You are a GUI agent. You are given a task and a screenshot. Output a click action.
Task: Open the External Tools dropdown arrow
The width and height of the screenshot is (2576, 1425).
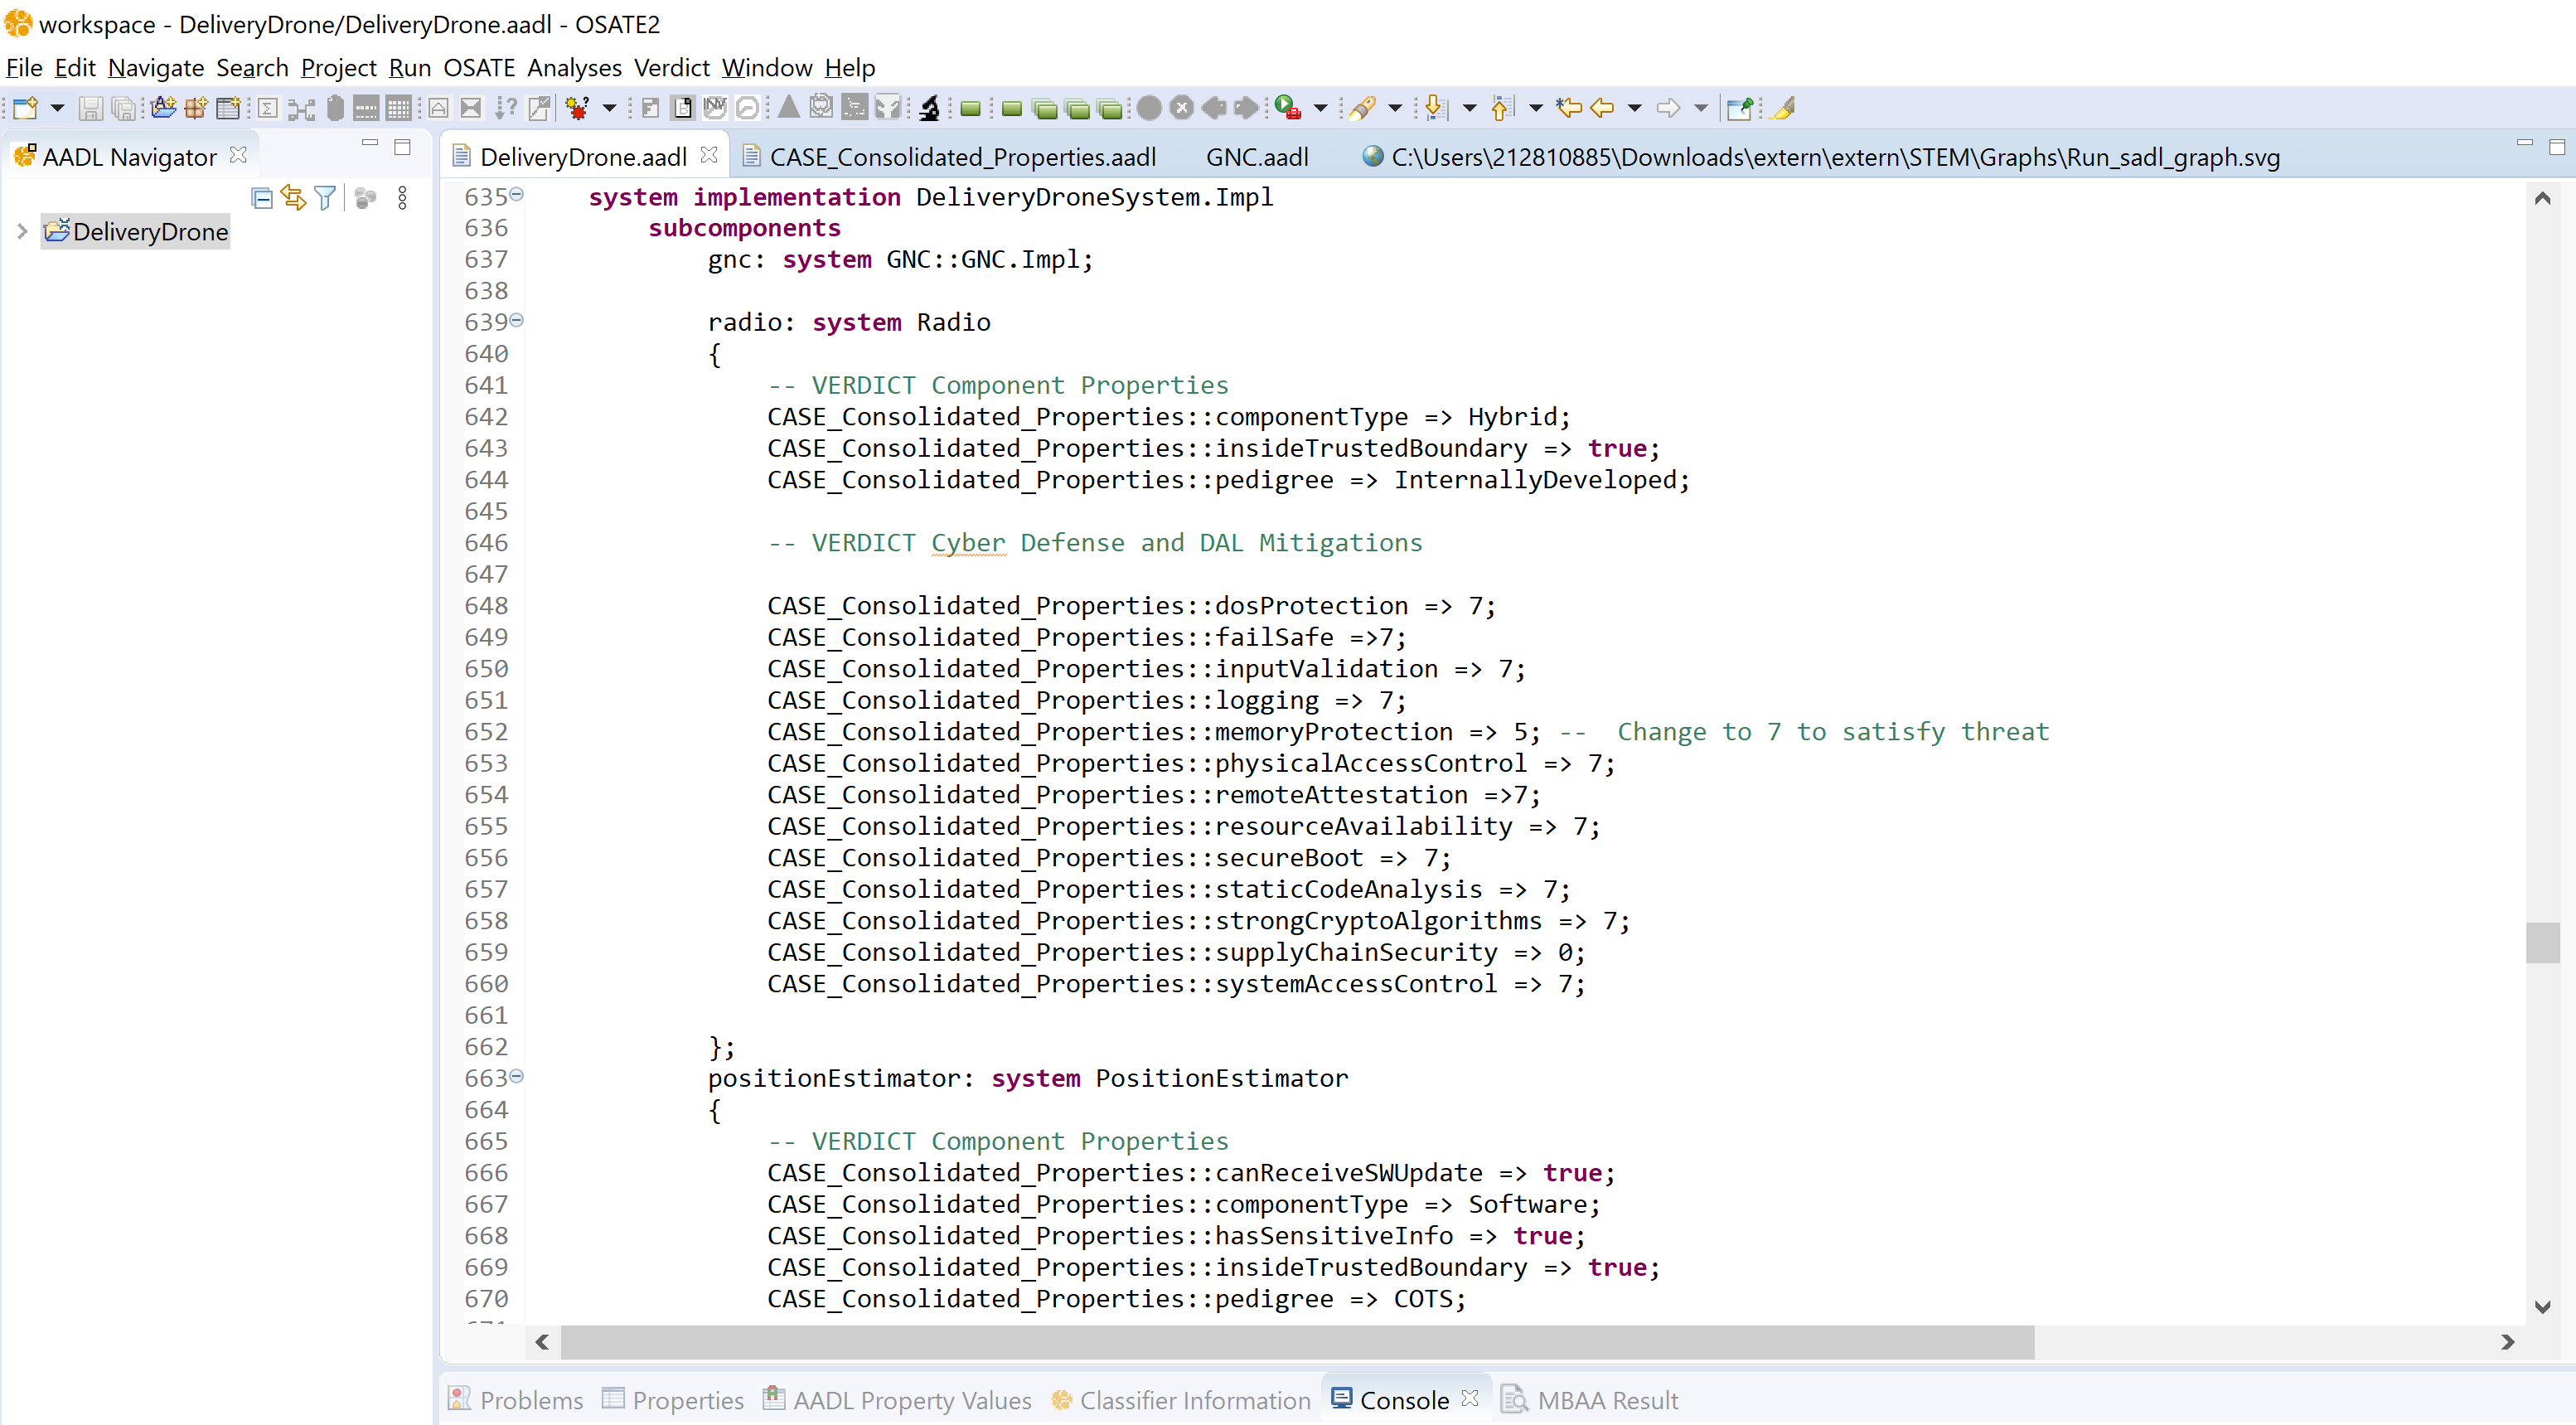[x=1320, y=107]
